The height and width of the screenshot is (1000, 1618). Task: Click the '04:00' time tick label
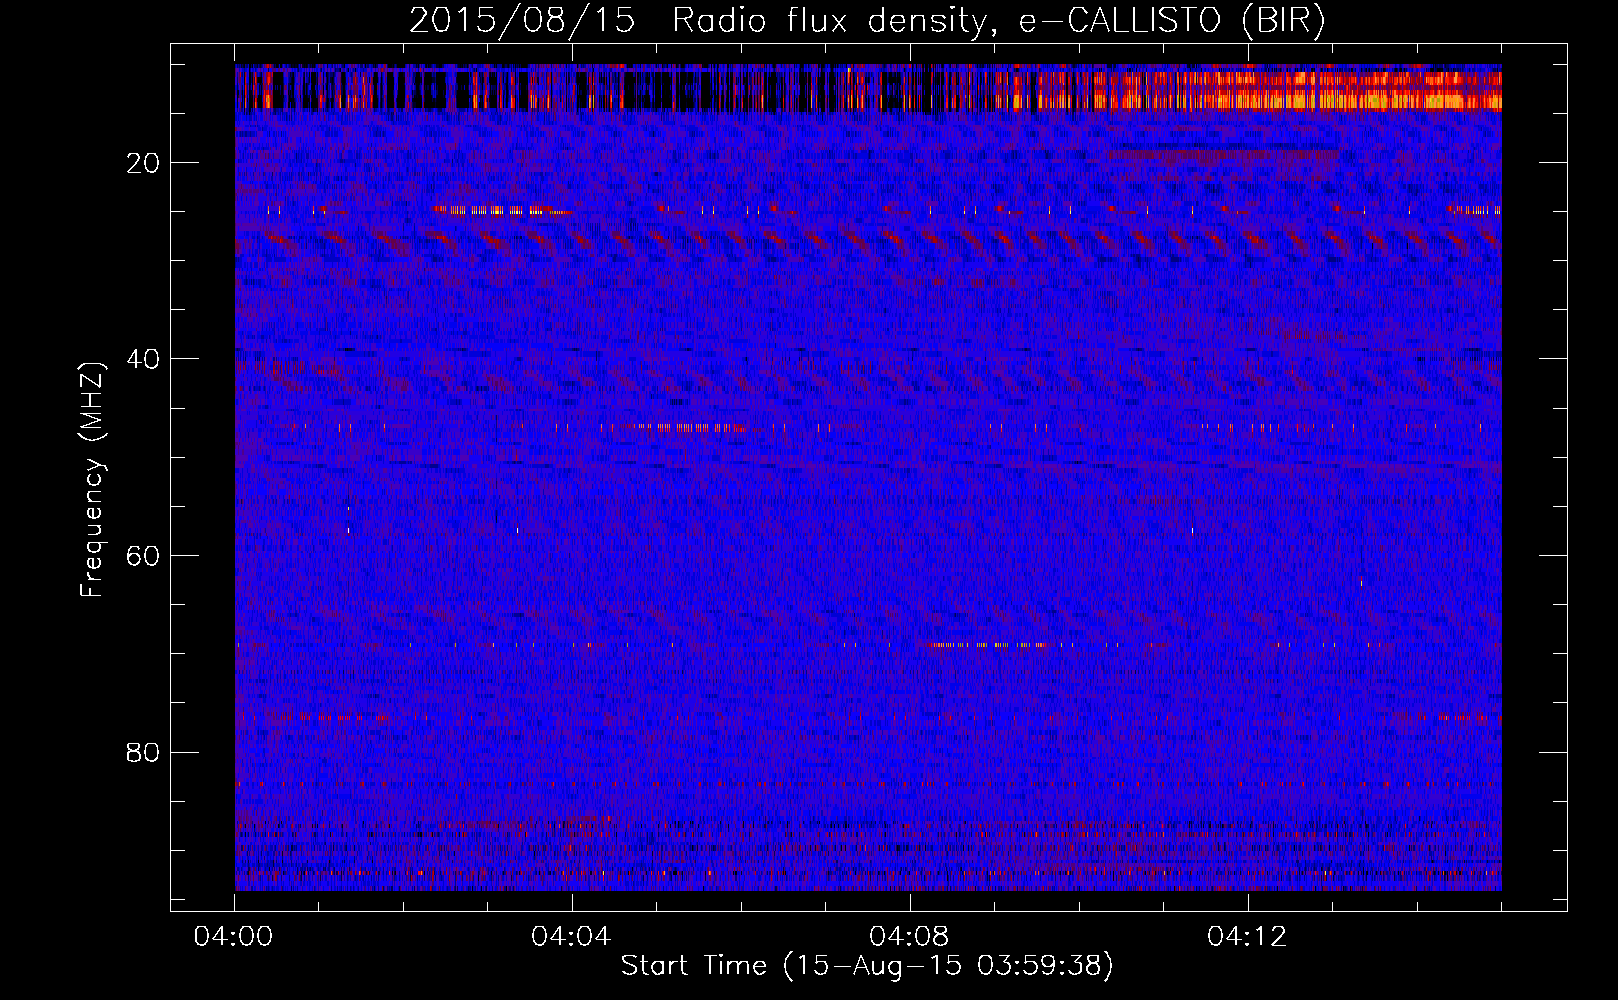234,937
